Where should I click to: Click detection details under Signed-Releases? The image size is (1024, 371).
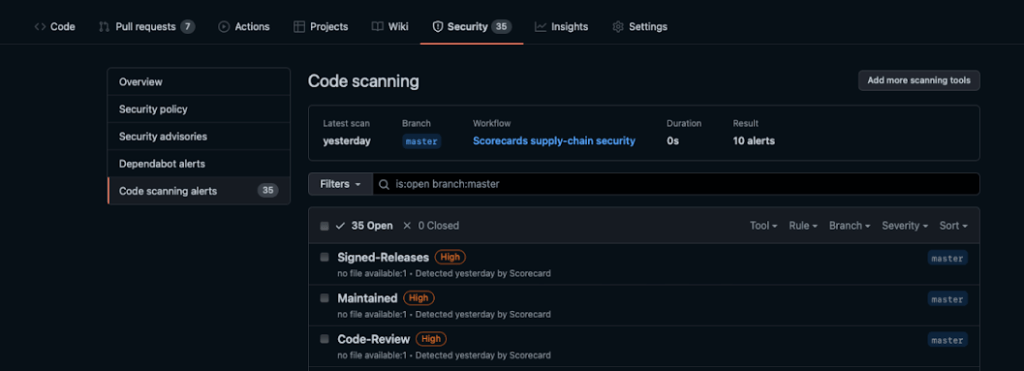point(444,273)
